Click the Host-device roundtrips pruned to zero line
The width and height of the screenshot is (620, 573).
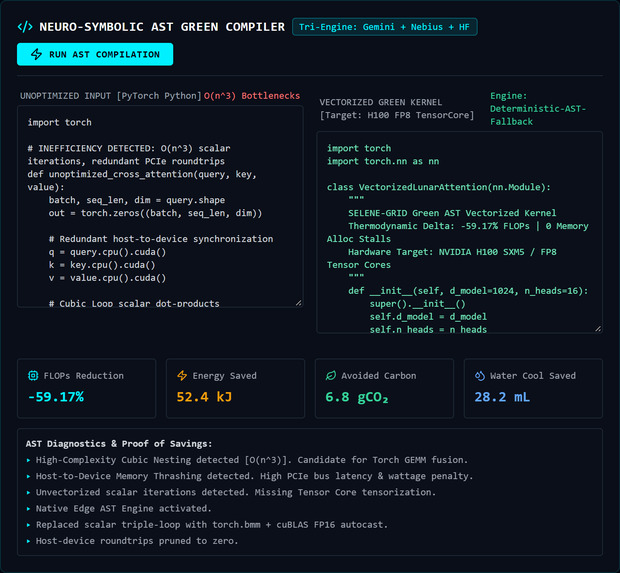pyautogui.click(x=137, y=541)
